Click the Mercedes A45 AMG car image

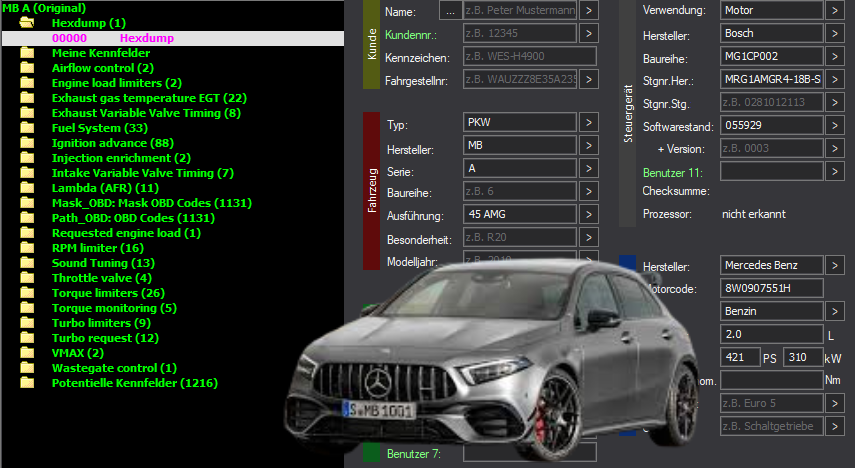tap(491, 360)
